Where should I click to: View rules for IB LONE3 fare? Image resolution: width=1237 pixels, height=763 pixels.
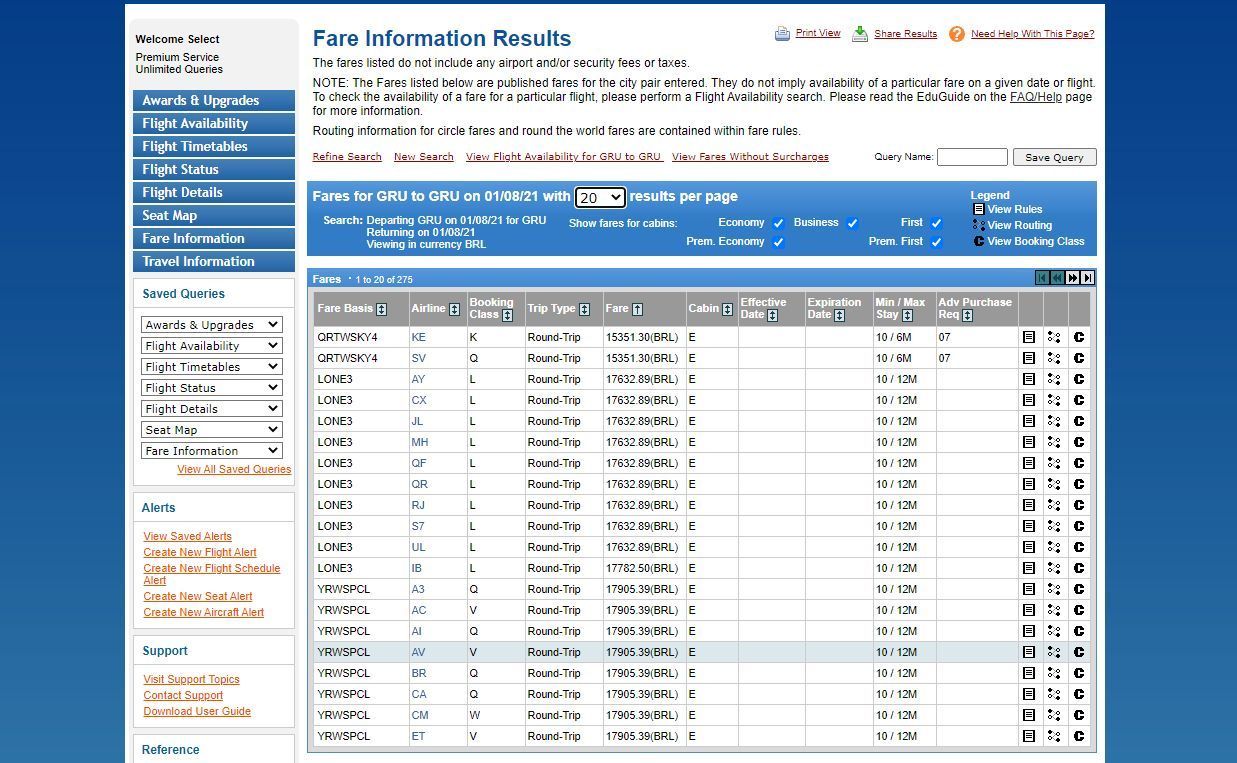click(1028, 569)
